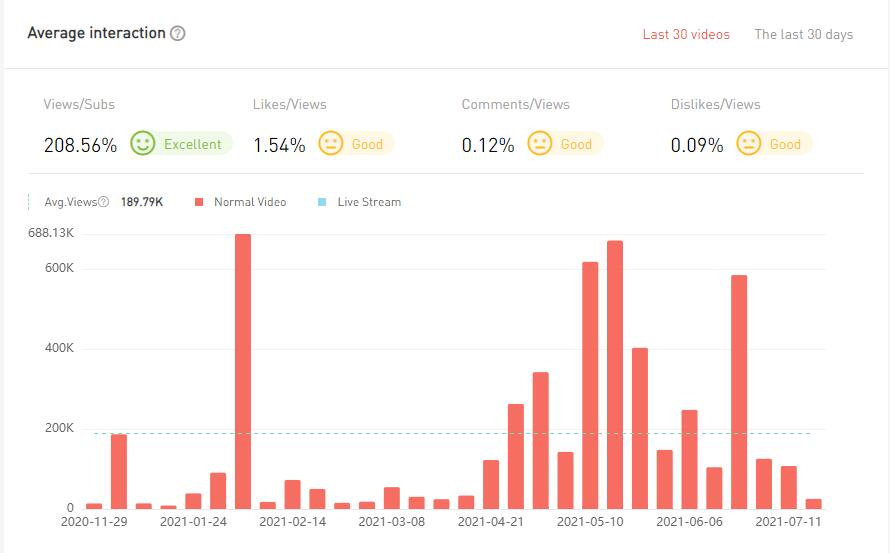Click the Avg.Views 189.79K legend label
Screen dimensions: 890x553
click(x=141, y=202)
